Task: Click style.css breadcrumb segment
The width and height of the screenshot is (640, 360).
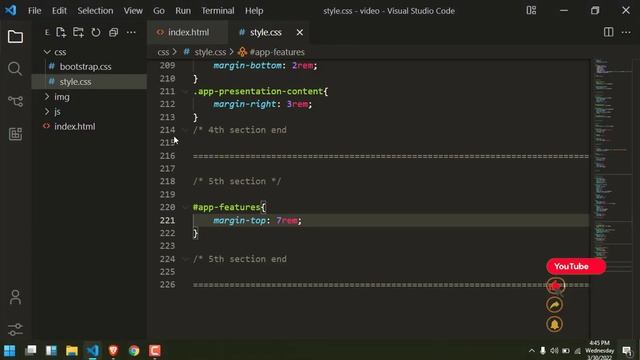Action: (210, 52)
